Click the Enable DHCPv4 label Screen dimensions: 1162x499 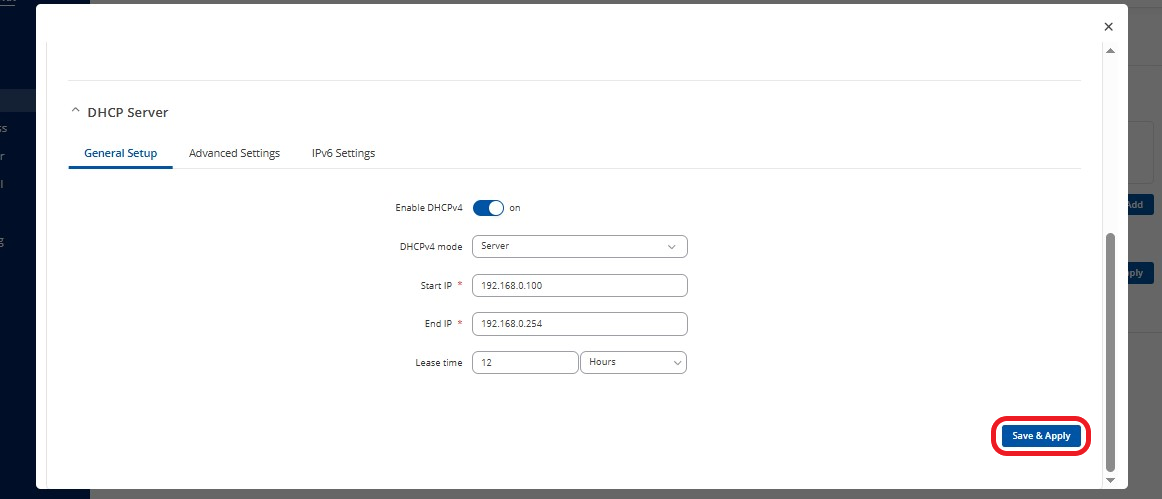coord(429,208)
